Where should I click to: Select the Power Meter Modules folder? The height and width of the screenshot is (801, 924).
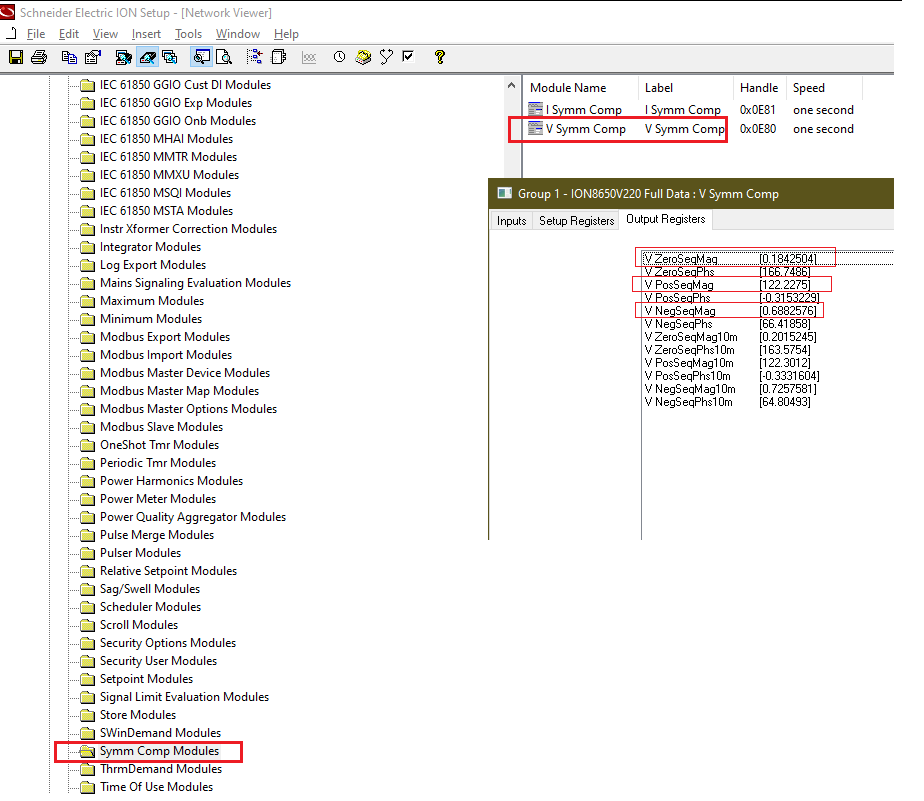[x=158, y=499]
